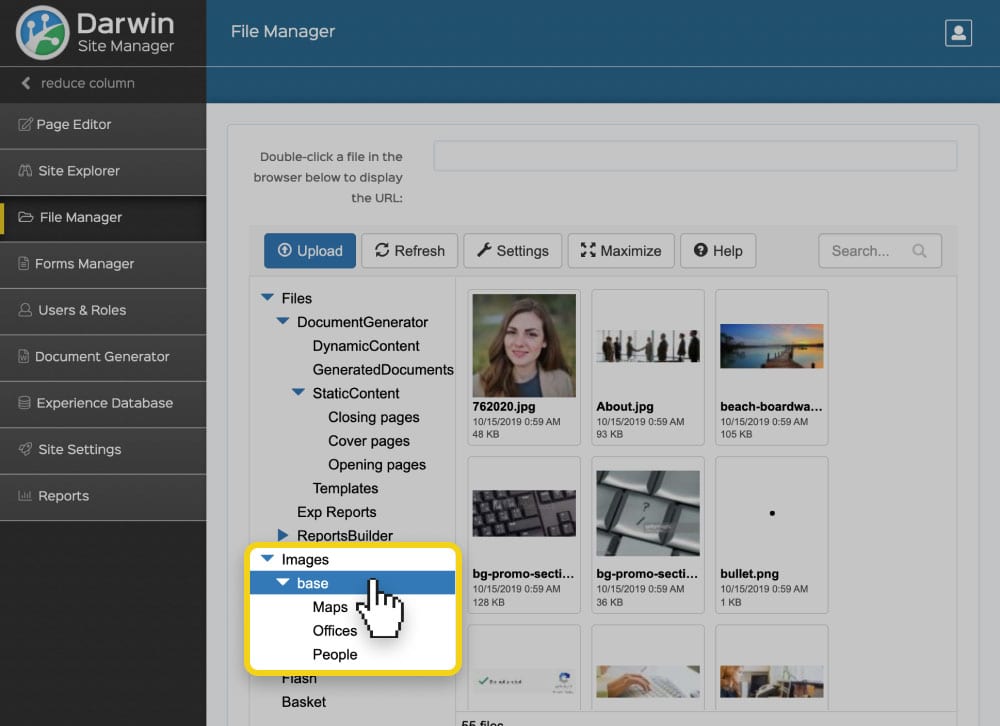Screen dimensions: 1000x726
Task: Click the Site Settings icon
Action: (x=25, y=449)
